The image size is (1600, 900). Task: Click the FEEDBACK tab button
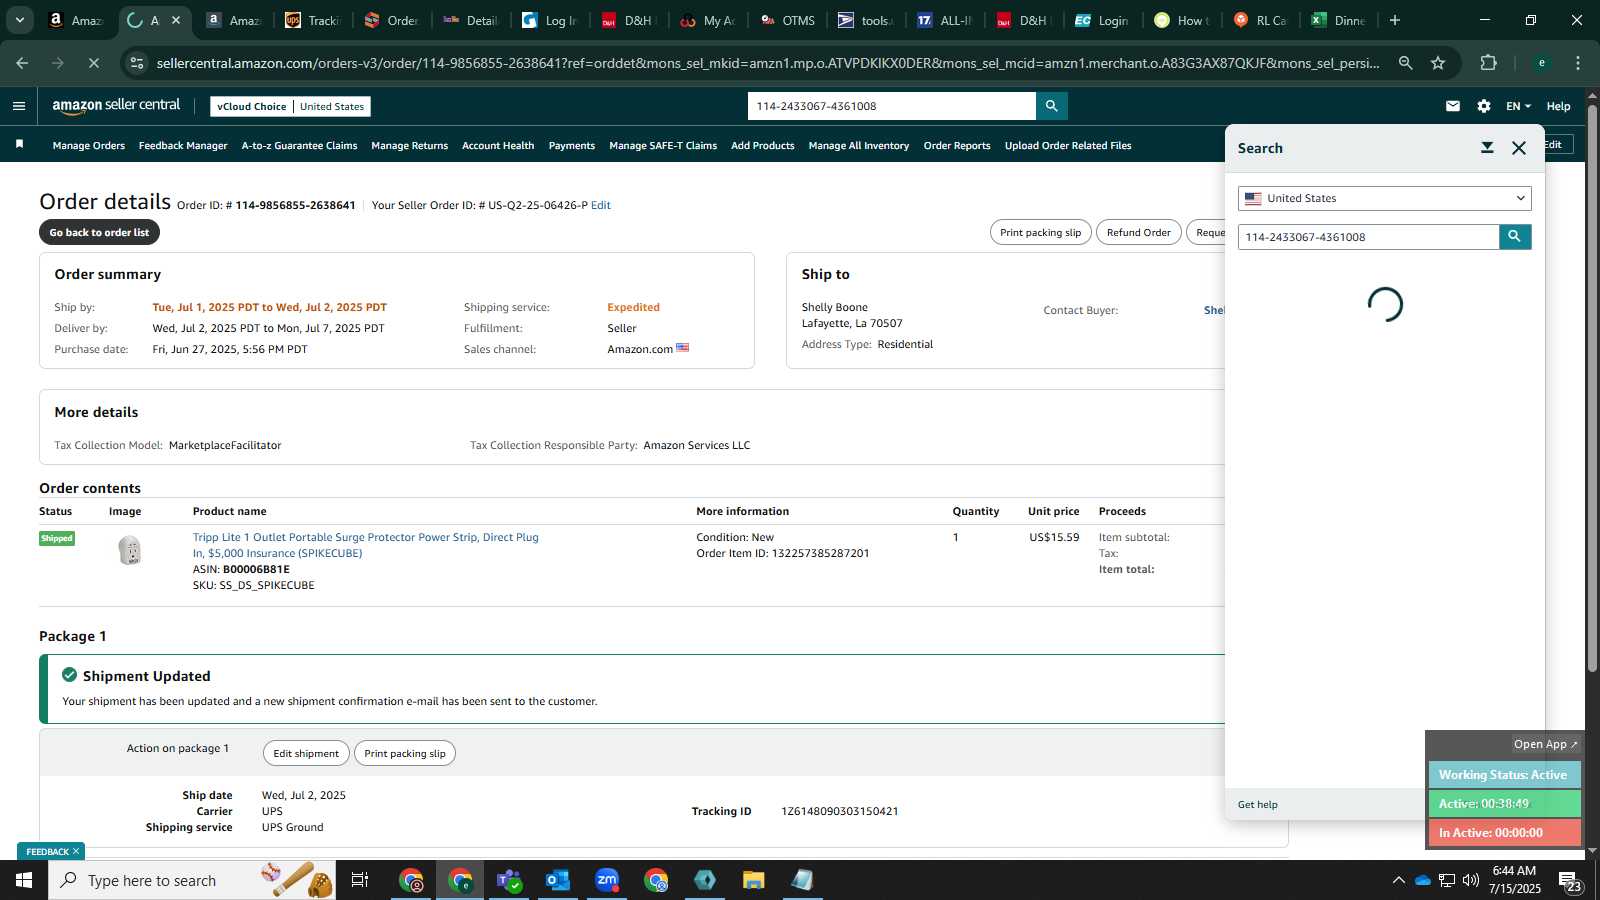[x=51, y=851]
